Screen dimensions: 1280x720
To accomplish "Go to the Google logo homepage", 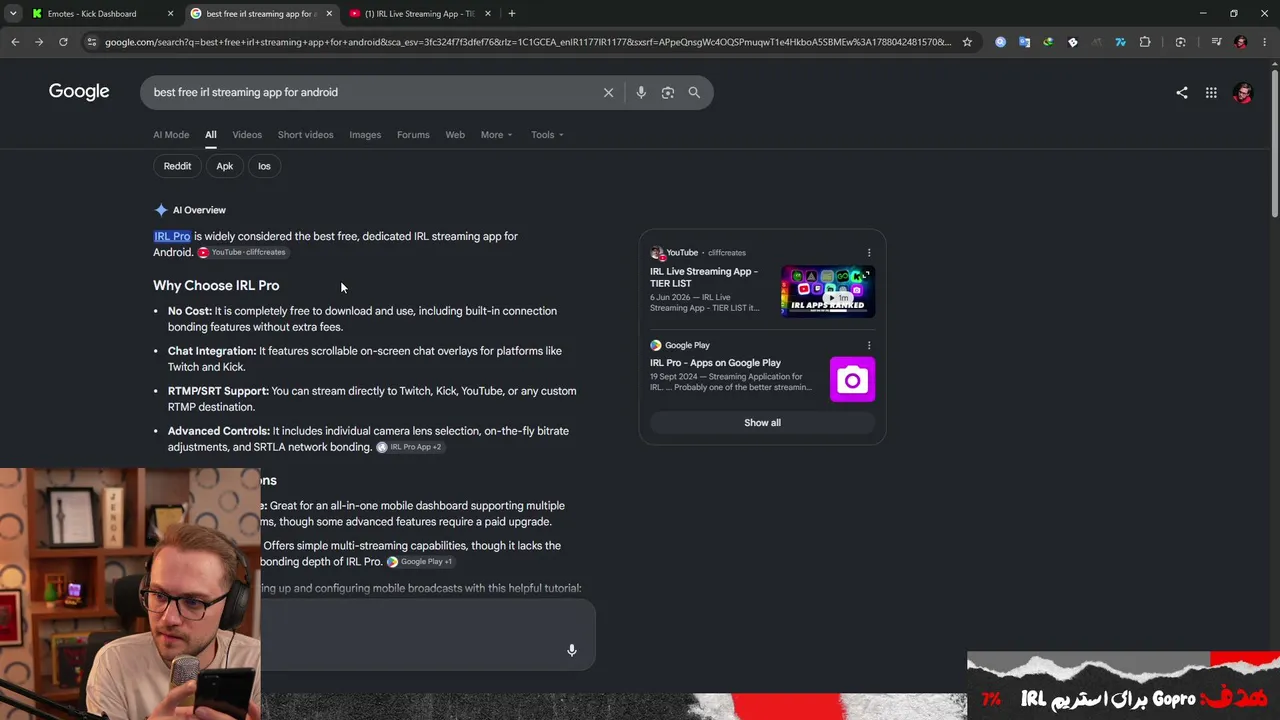I will click(x=79, y=92).
